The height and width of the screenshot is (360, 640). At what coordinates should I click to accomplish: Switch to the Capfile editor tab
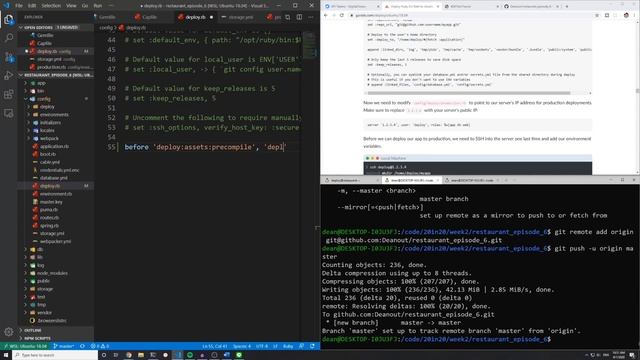149,17
